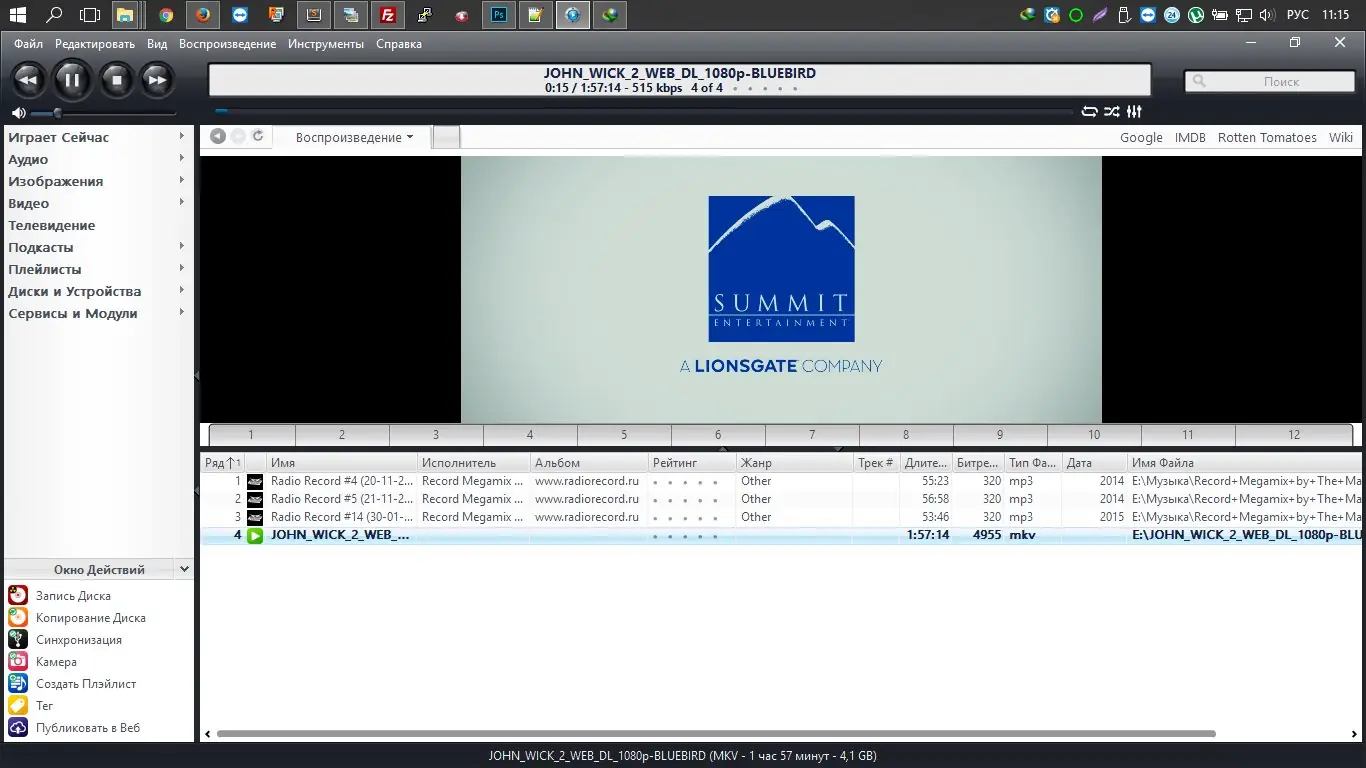Click the Камера icon

coord(18,661)
